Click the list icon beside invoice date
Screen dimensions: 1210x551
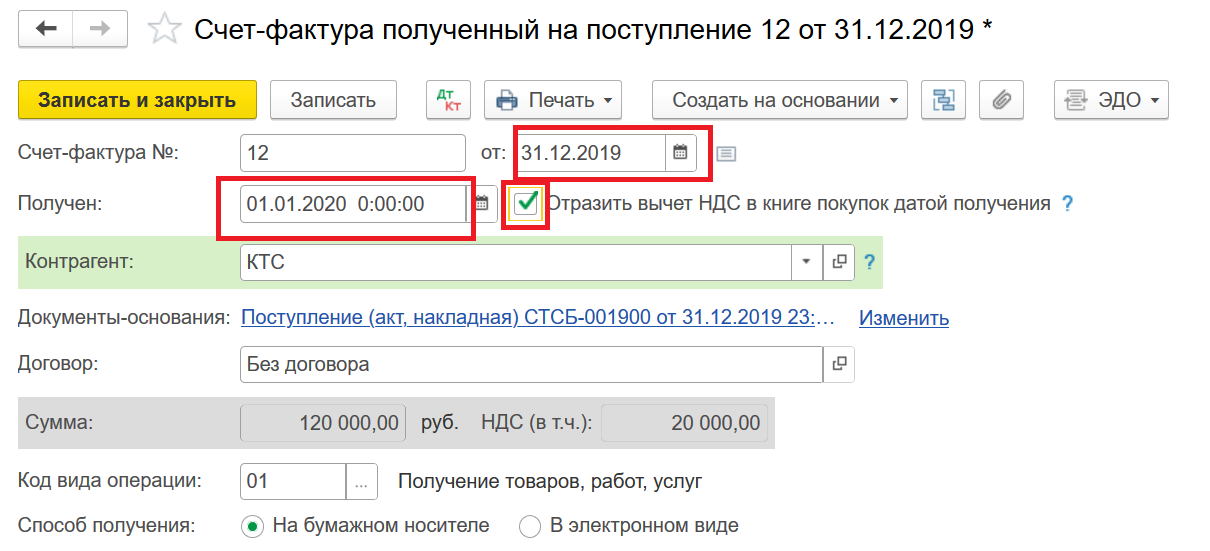[726, 154]
